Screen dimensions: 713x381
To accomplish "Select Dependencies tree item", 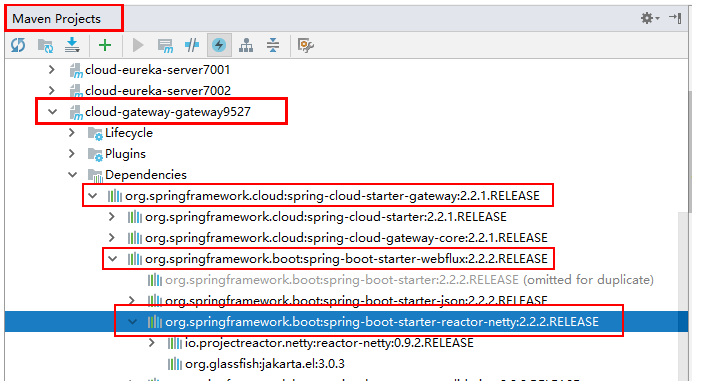I will 146,175.
